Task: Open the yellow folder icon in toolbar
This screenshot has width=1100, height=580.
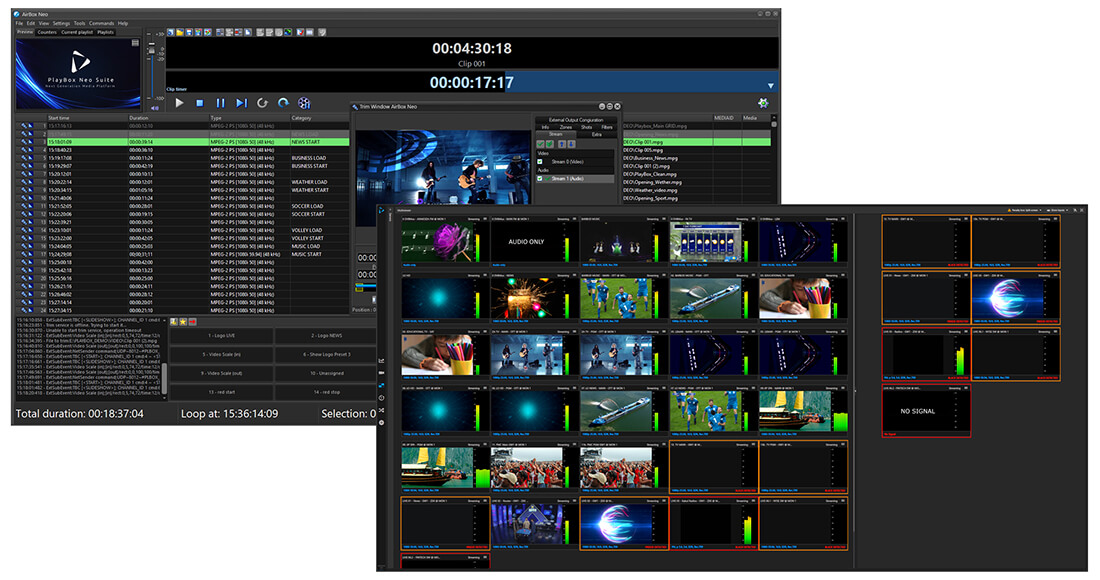Action: click(180, 32)
